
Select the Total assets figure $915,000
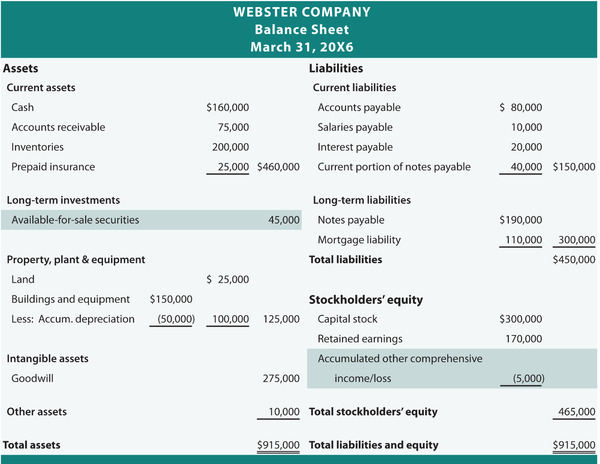click(279, 443)
